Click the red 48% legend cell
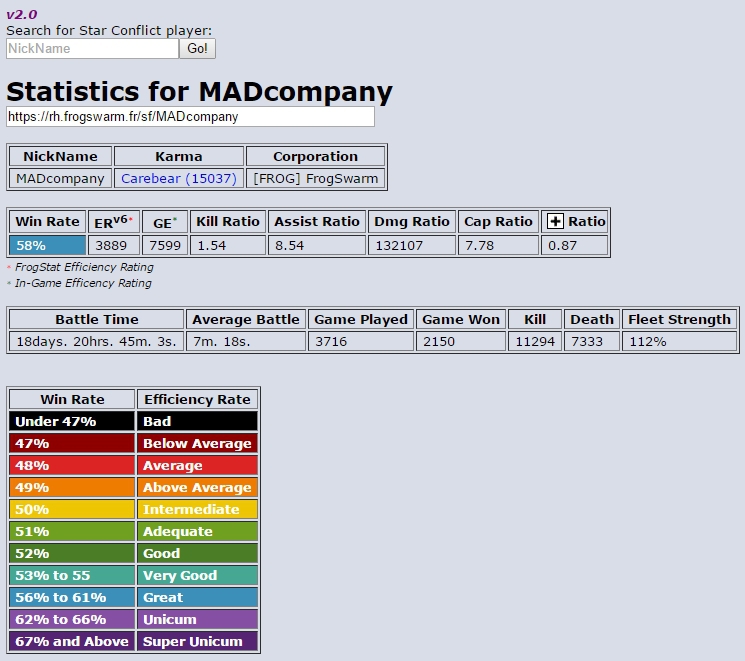 pos(72,465)
